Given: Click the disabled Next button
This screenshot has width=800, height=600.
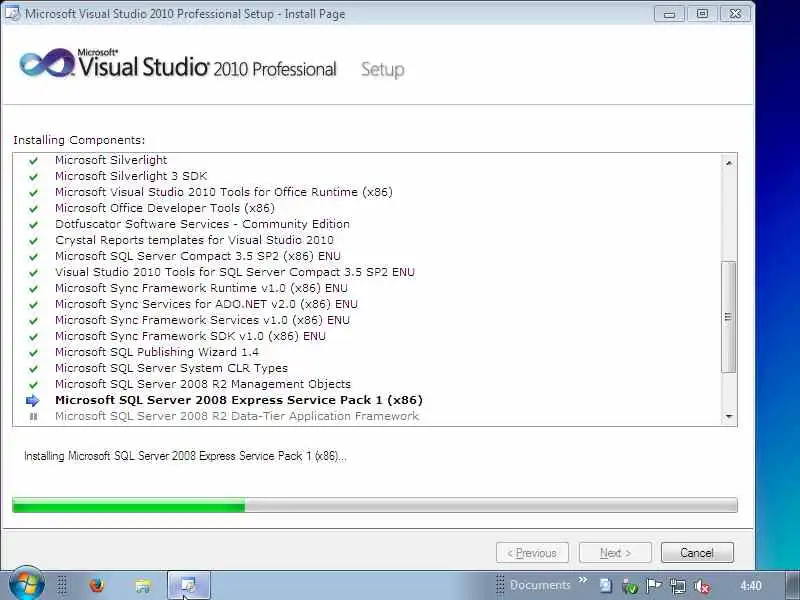Looking at the screenshot, I should click(x=615, y=553).
